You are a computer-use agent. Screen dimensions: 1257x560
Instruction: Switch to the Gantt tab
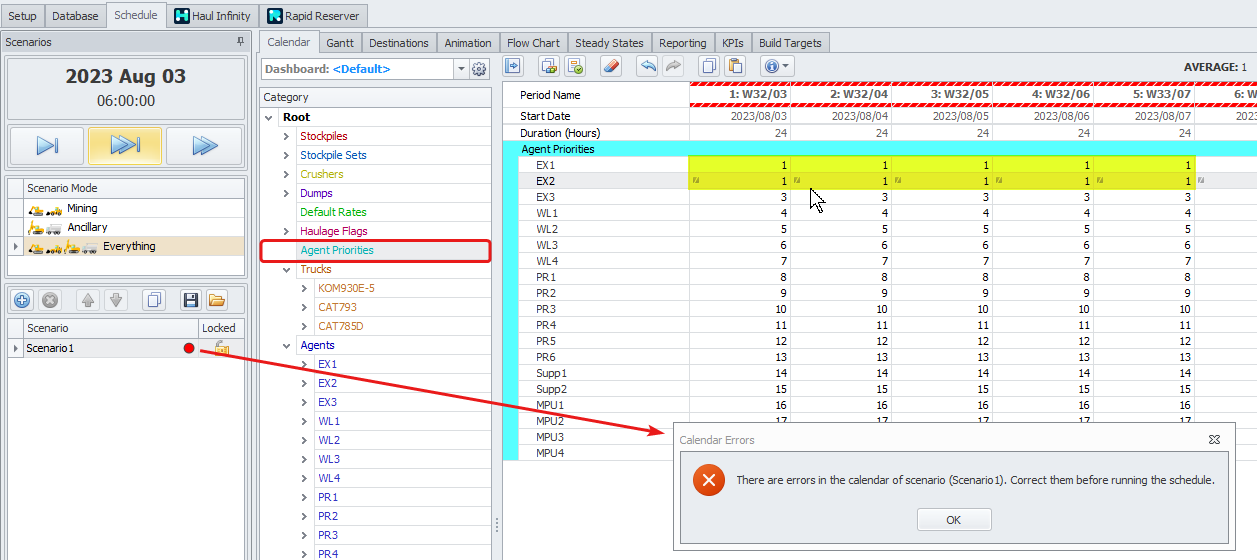[x=340, y=43]
